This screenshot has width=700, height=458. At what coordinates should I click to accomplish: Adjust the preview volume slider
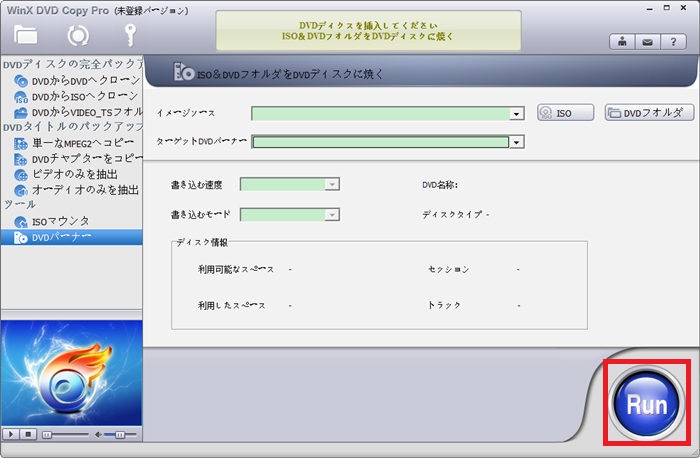point(120,434)
